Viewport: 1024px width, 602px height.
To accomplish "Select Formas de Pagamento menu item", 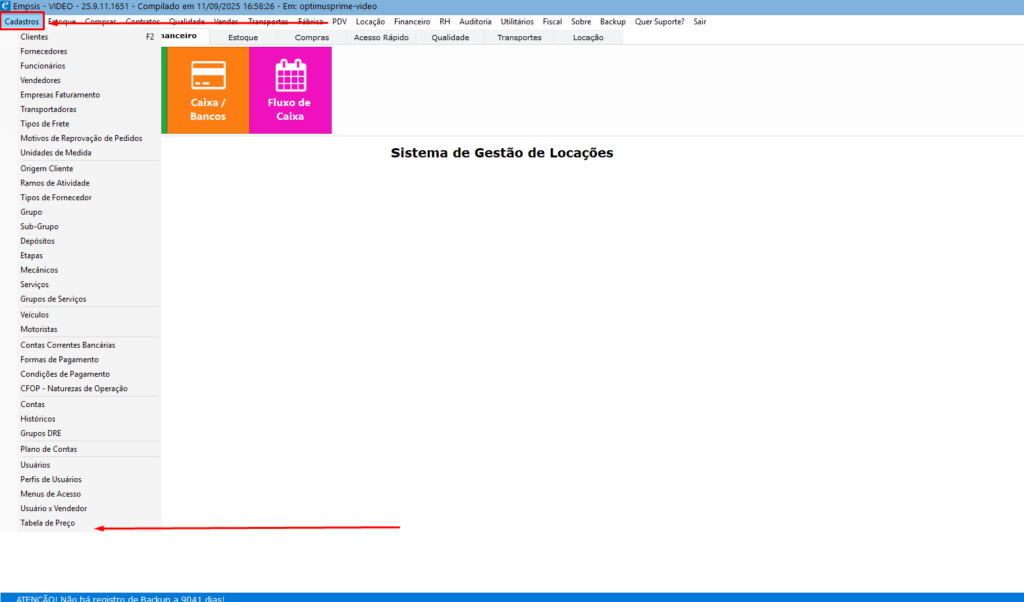I will coord(59,359).
